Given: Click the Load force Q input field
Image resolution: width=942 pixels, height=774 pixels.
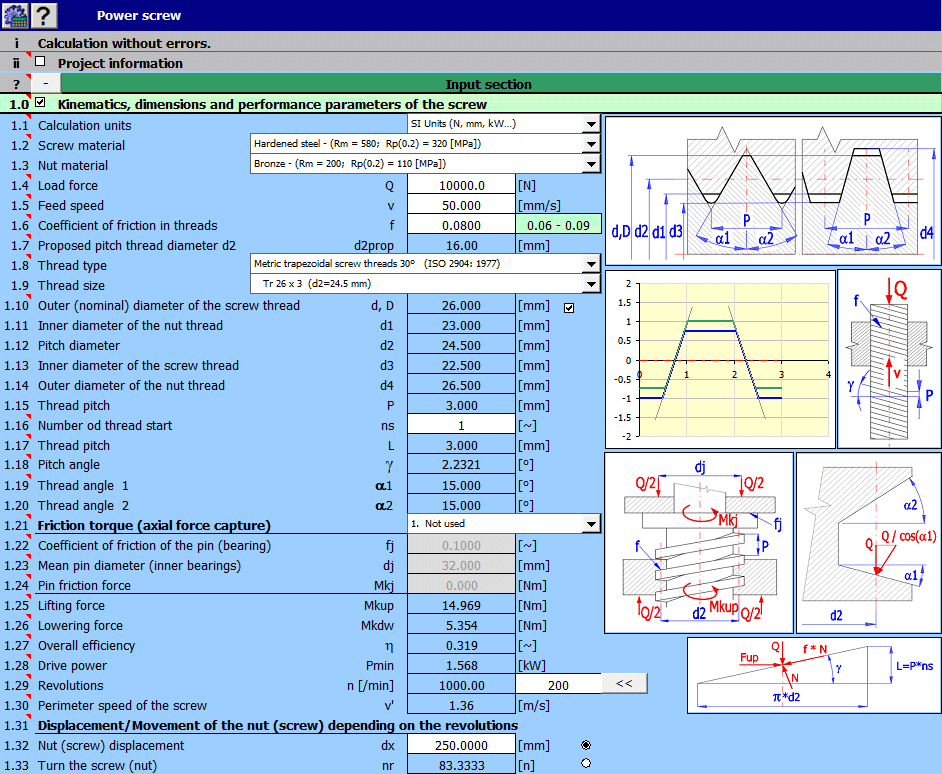Looking at the screenshot, I should 460,184.
